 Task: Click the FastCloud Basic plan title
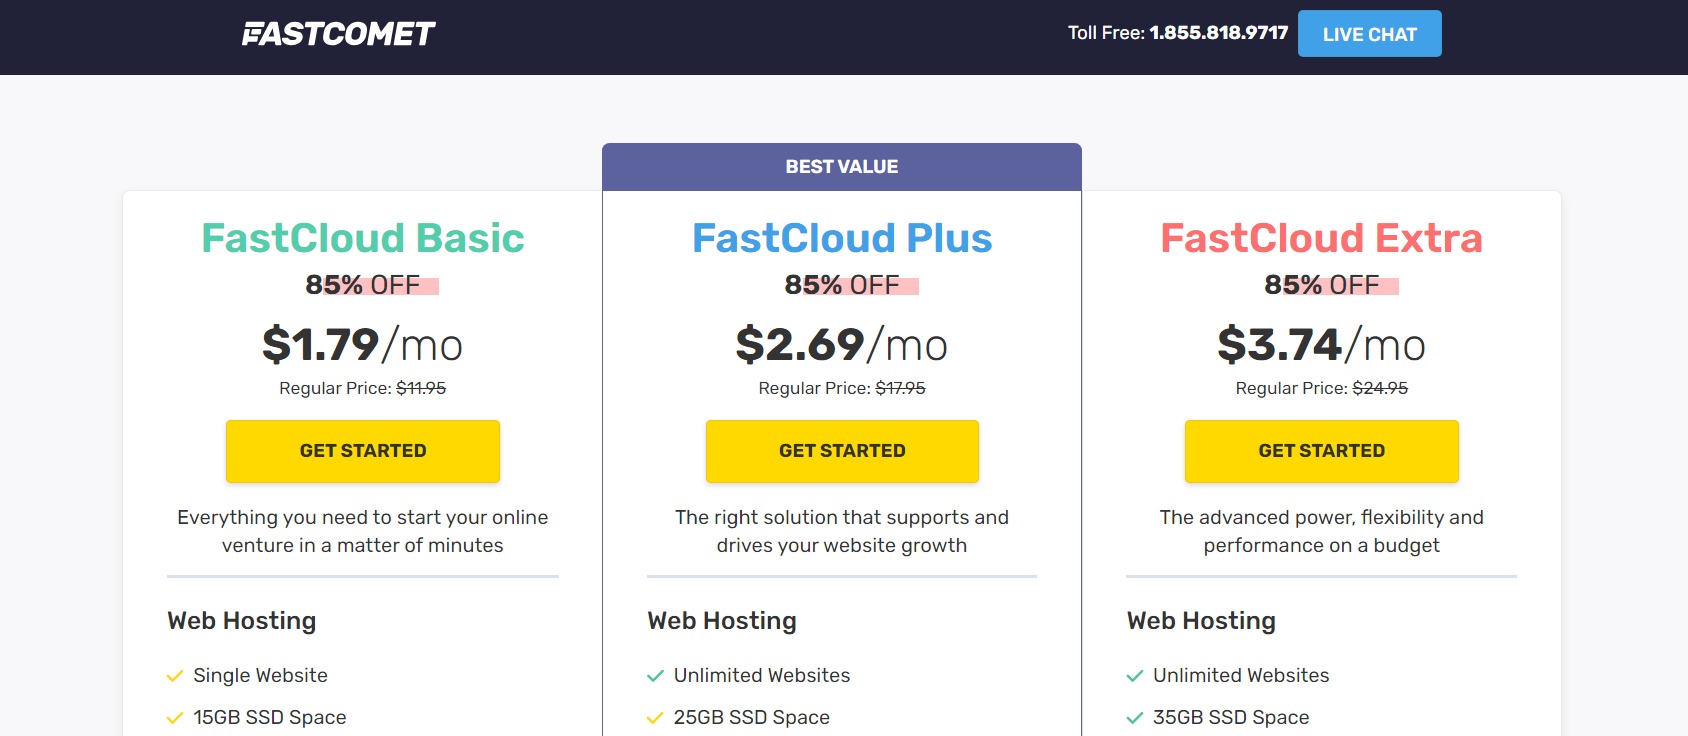(362, 238)
